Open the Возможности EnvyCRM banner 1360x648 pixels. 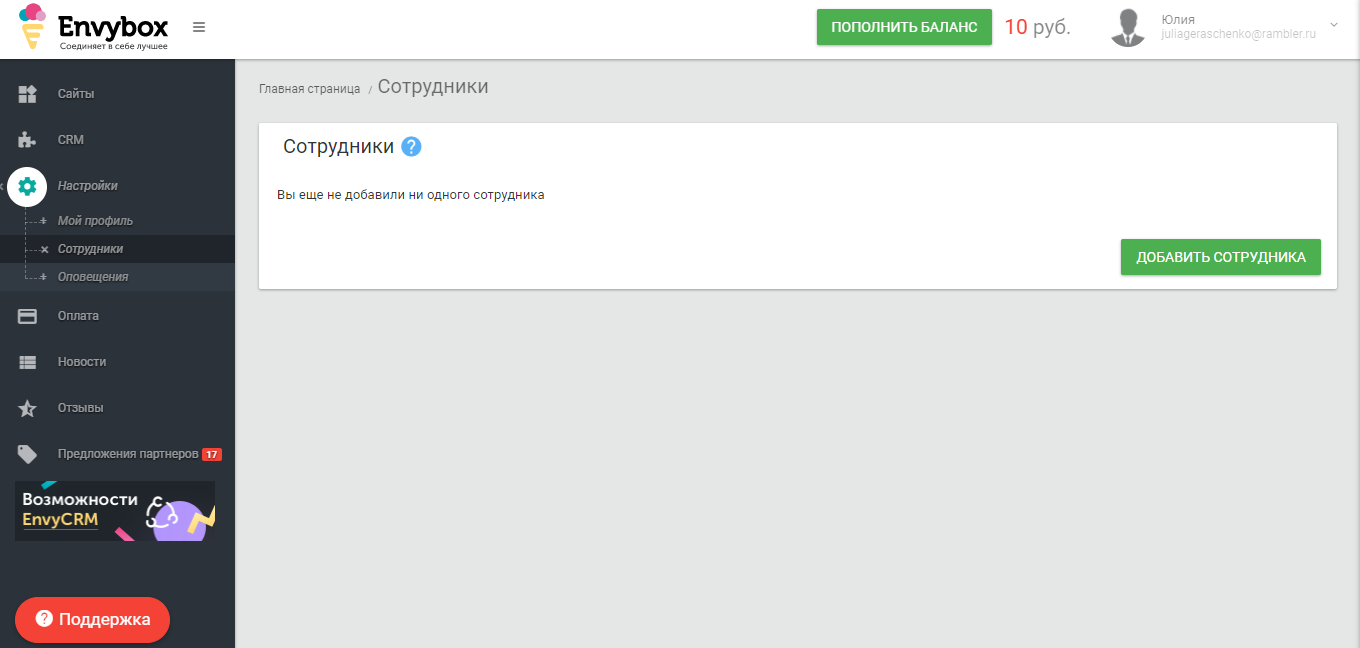115,511
